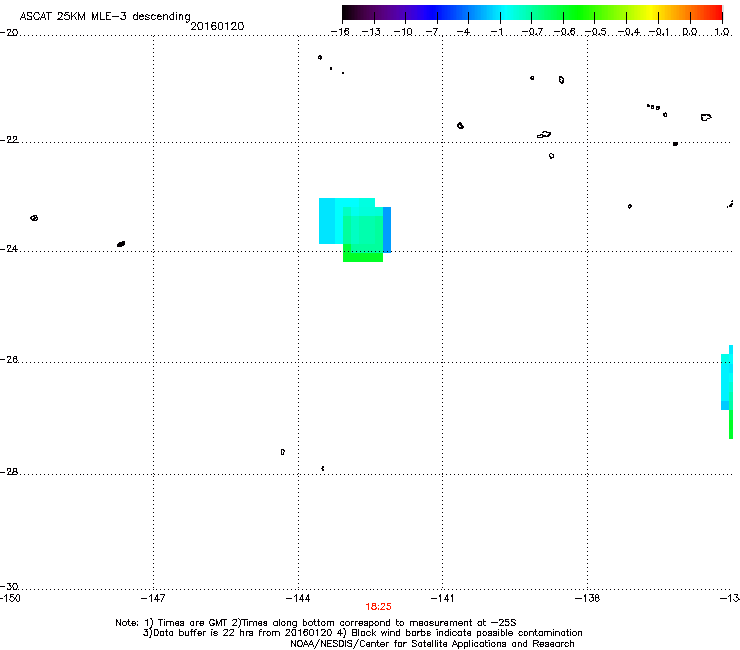Click the latitude label "-24"
The image size is (740, 650).
click(x=9, y=249)
